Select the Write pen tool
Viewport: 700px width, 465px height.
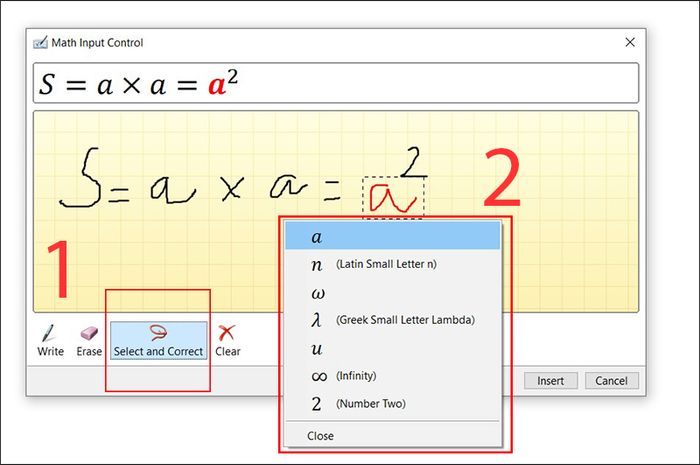(x=50, y=340)
